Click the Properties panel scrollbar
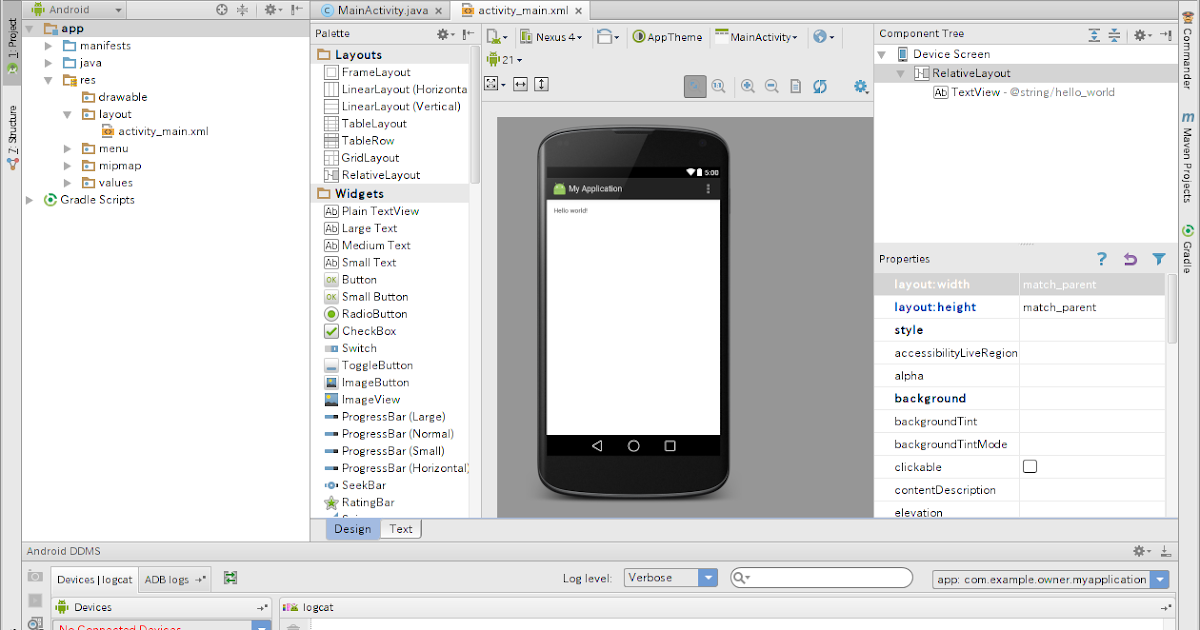1200x630 pixels. click(1172, 309)
